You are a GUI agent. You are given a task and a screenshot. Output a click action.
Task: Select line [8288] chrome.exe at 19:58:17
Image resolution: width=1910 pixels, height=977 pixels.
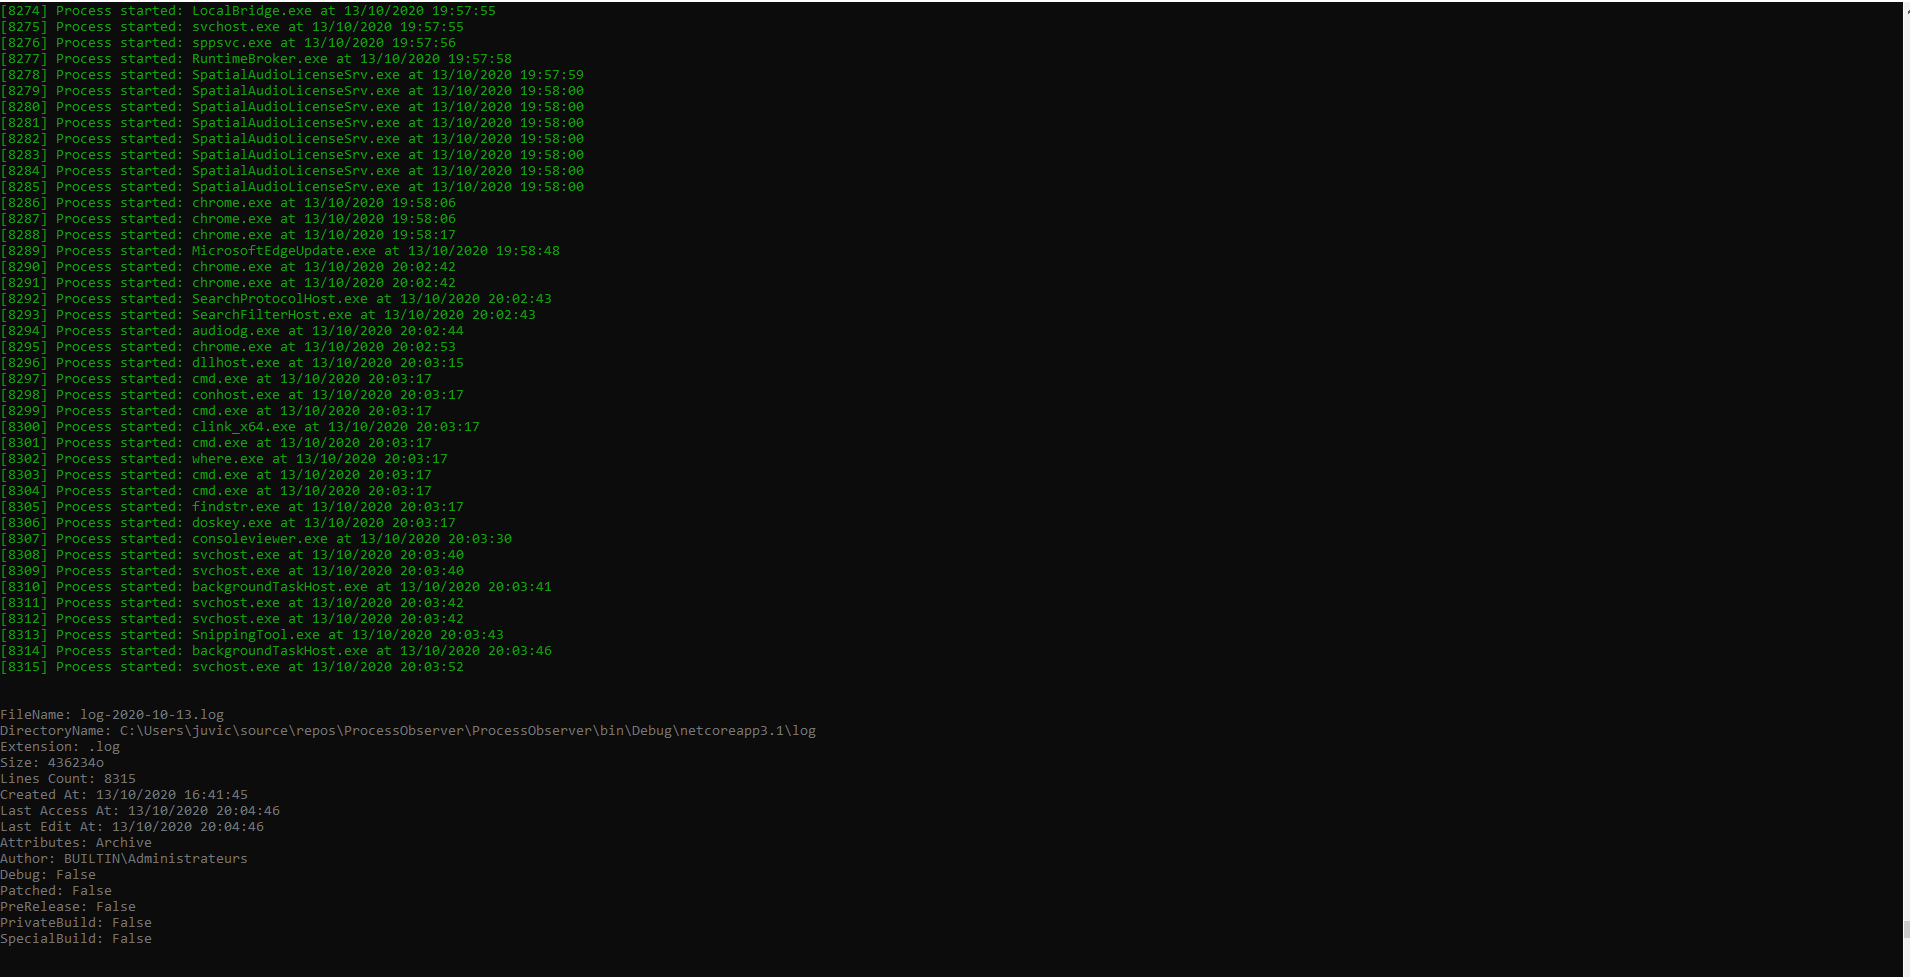(x=228, y=235)
